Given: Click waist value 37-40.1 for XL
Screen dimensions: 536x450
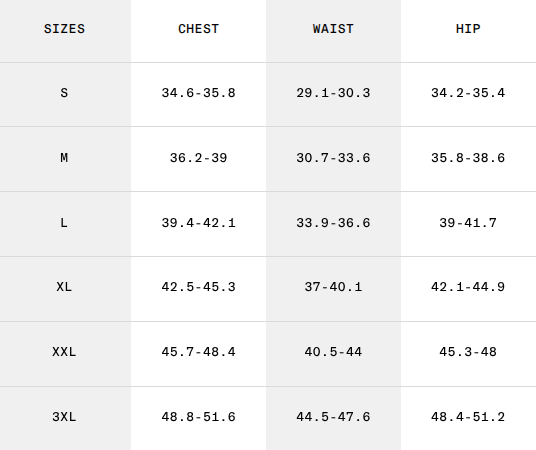Looking at the screenshot, I should tap(333, 287).
